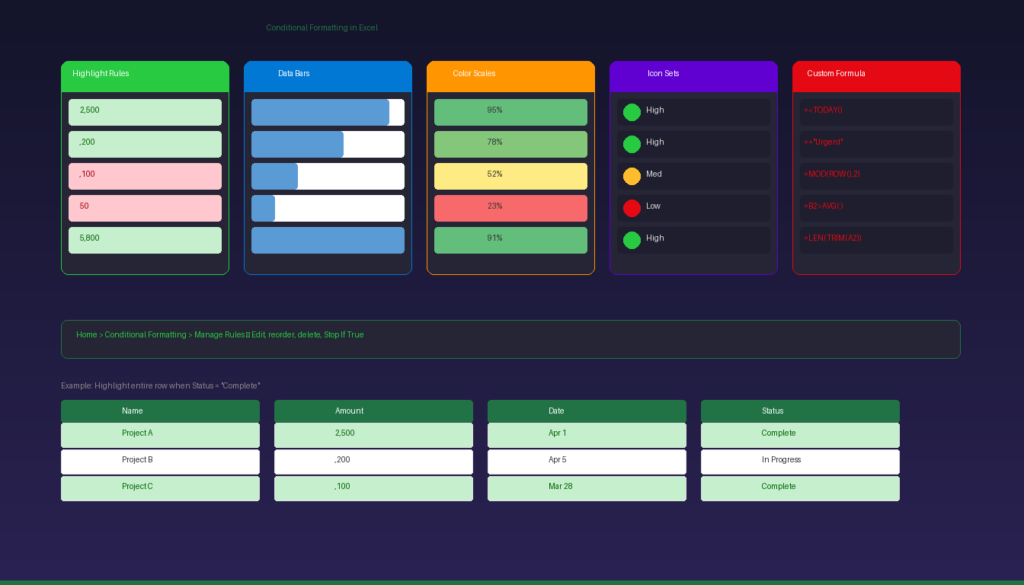Viewport: 1024px width, 585px height.
Task: Open the Home breadcrumb link
Action: [x=86, y=335]
